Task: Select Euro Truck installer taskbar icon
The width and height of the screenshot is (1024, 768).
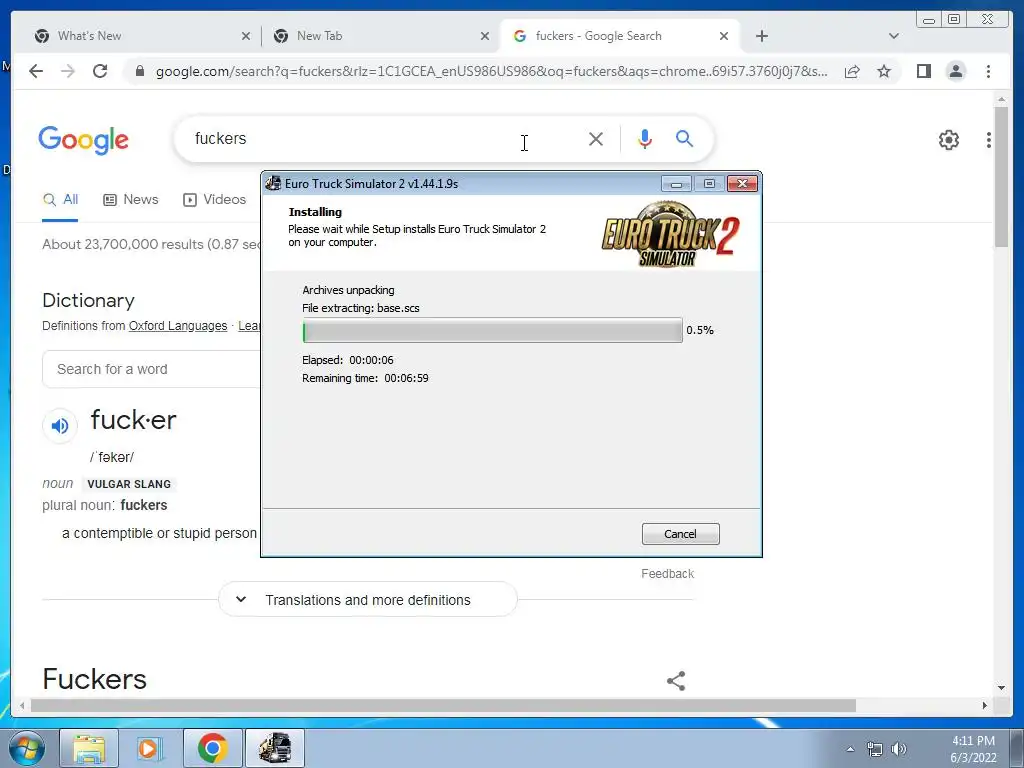Action: 275,748
